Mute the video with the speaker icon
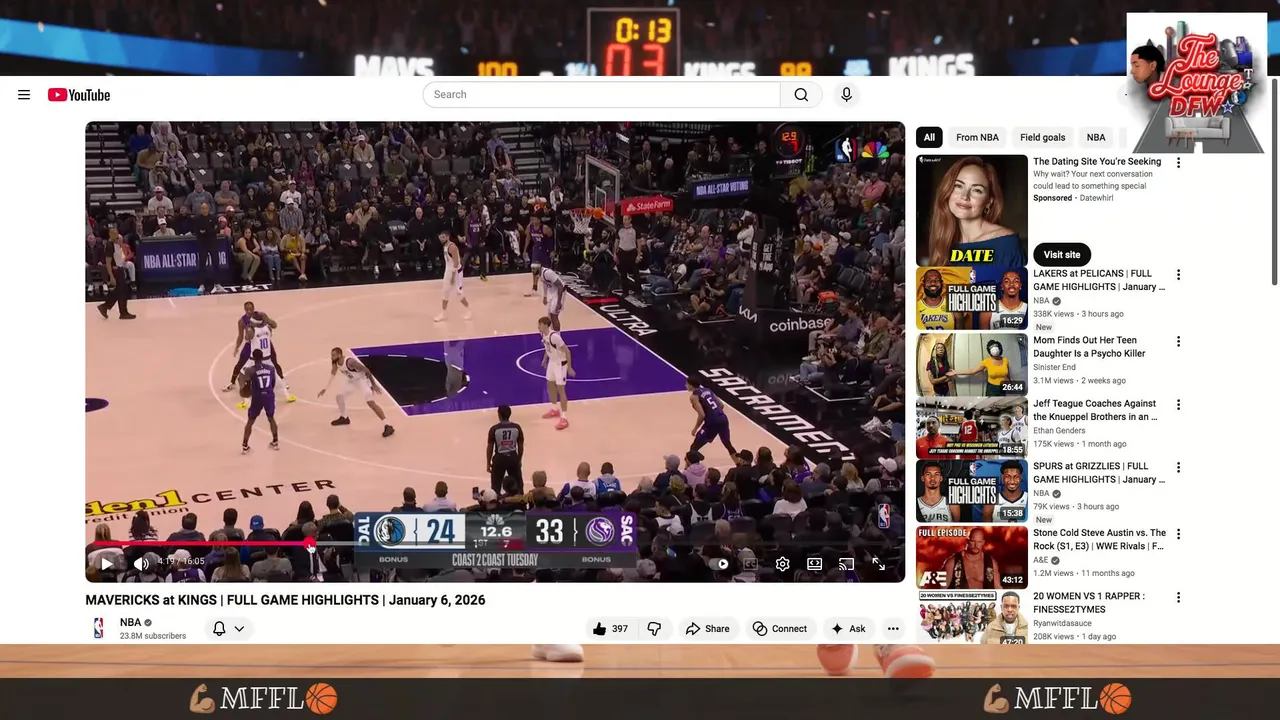The height and width of the screenshot is (720, 1280). coord(141,564)
